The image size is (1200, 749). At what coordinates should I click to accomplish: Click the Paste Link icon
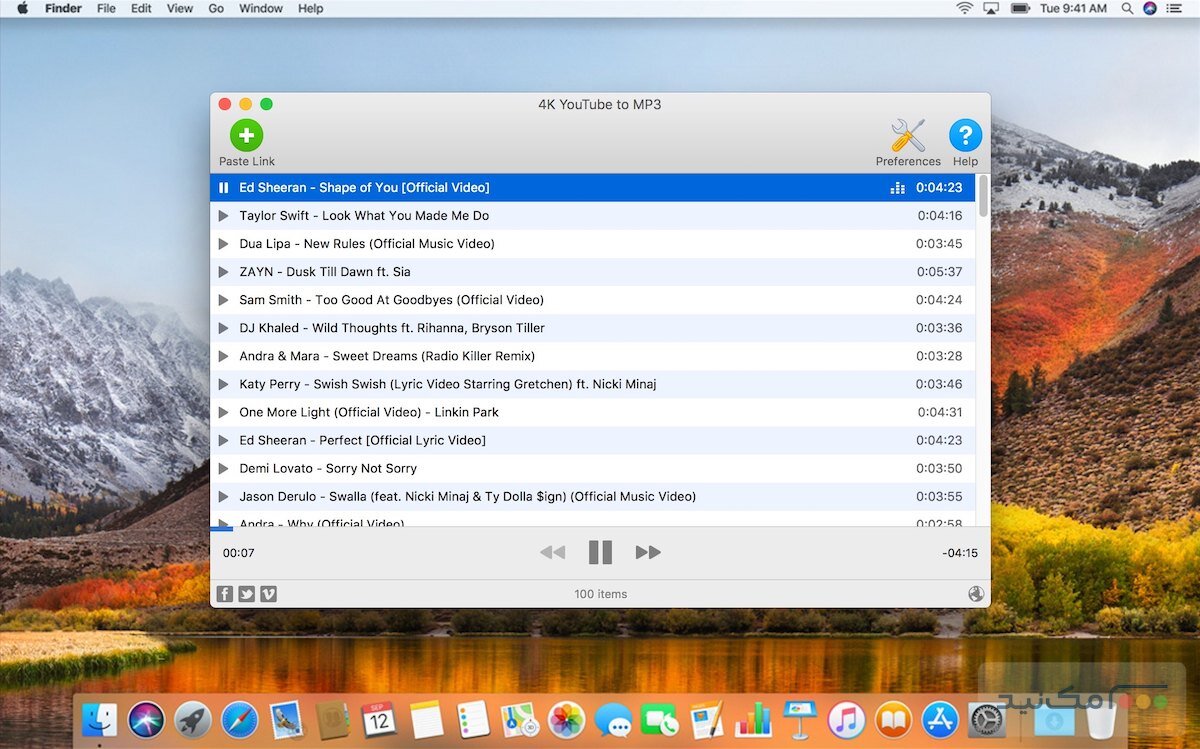click(246, 137)
